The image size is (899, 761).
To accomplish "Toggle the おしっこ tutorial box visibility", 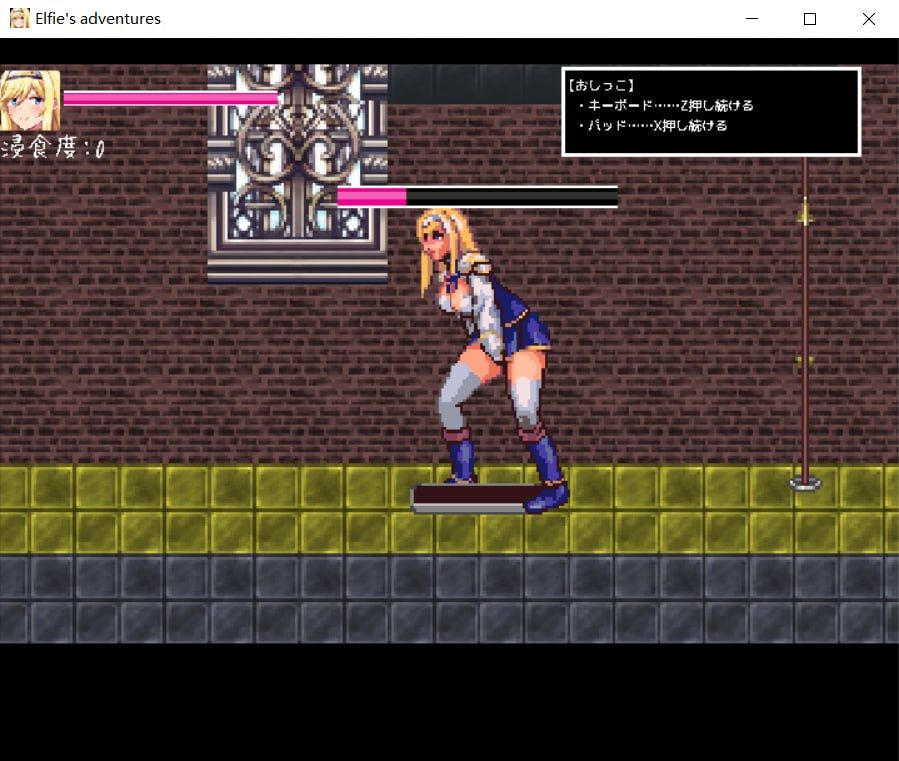I will [x=710, y=110].
